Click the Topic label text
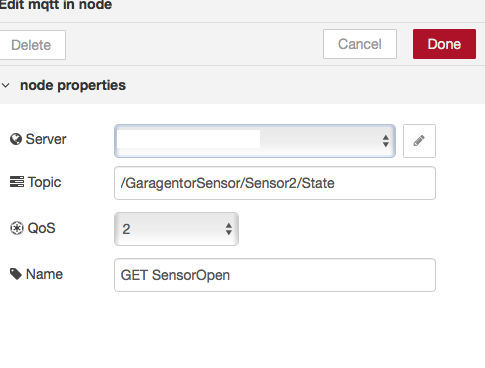The image size is (485, 368). click(x=44, y=182)
